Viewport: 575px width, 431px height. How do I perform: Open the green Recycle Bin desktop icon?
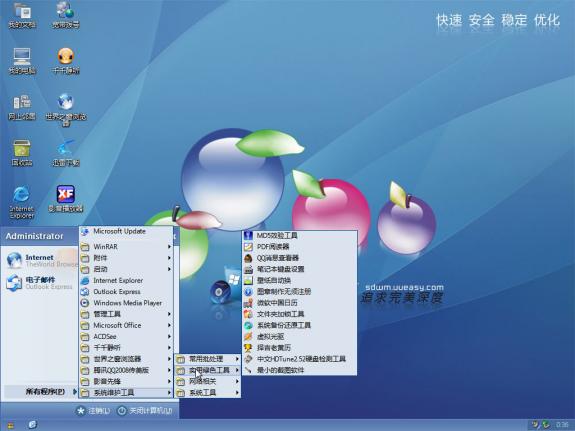click(22, 152)
